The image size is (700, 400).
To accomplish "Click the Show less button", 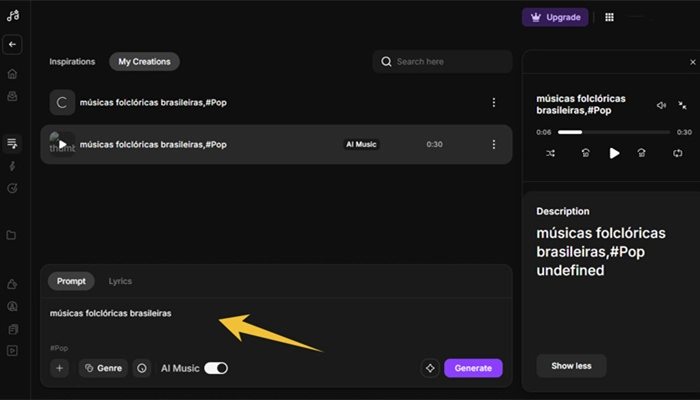I will pyautogui.click(x=571, y=366).
